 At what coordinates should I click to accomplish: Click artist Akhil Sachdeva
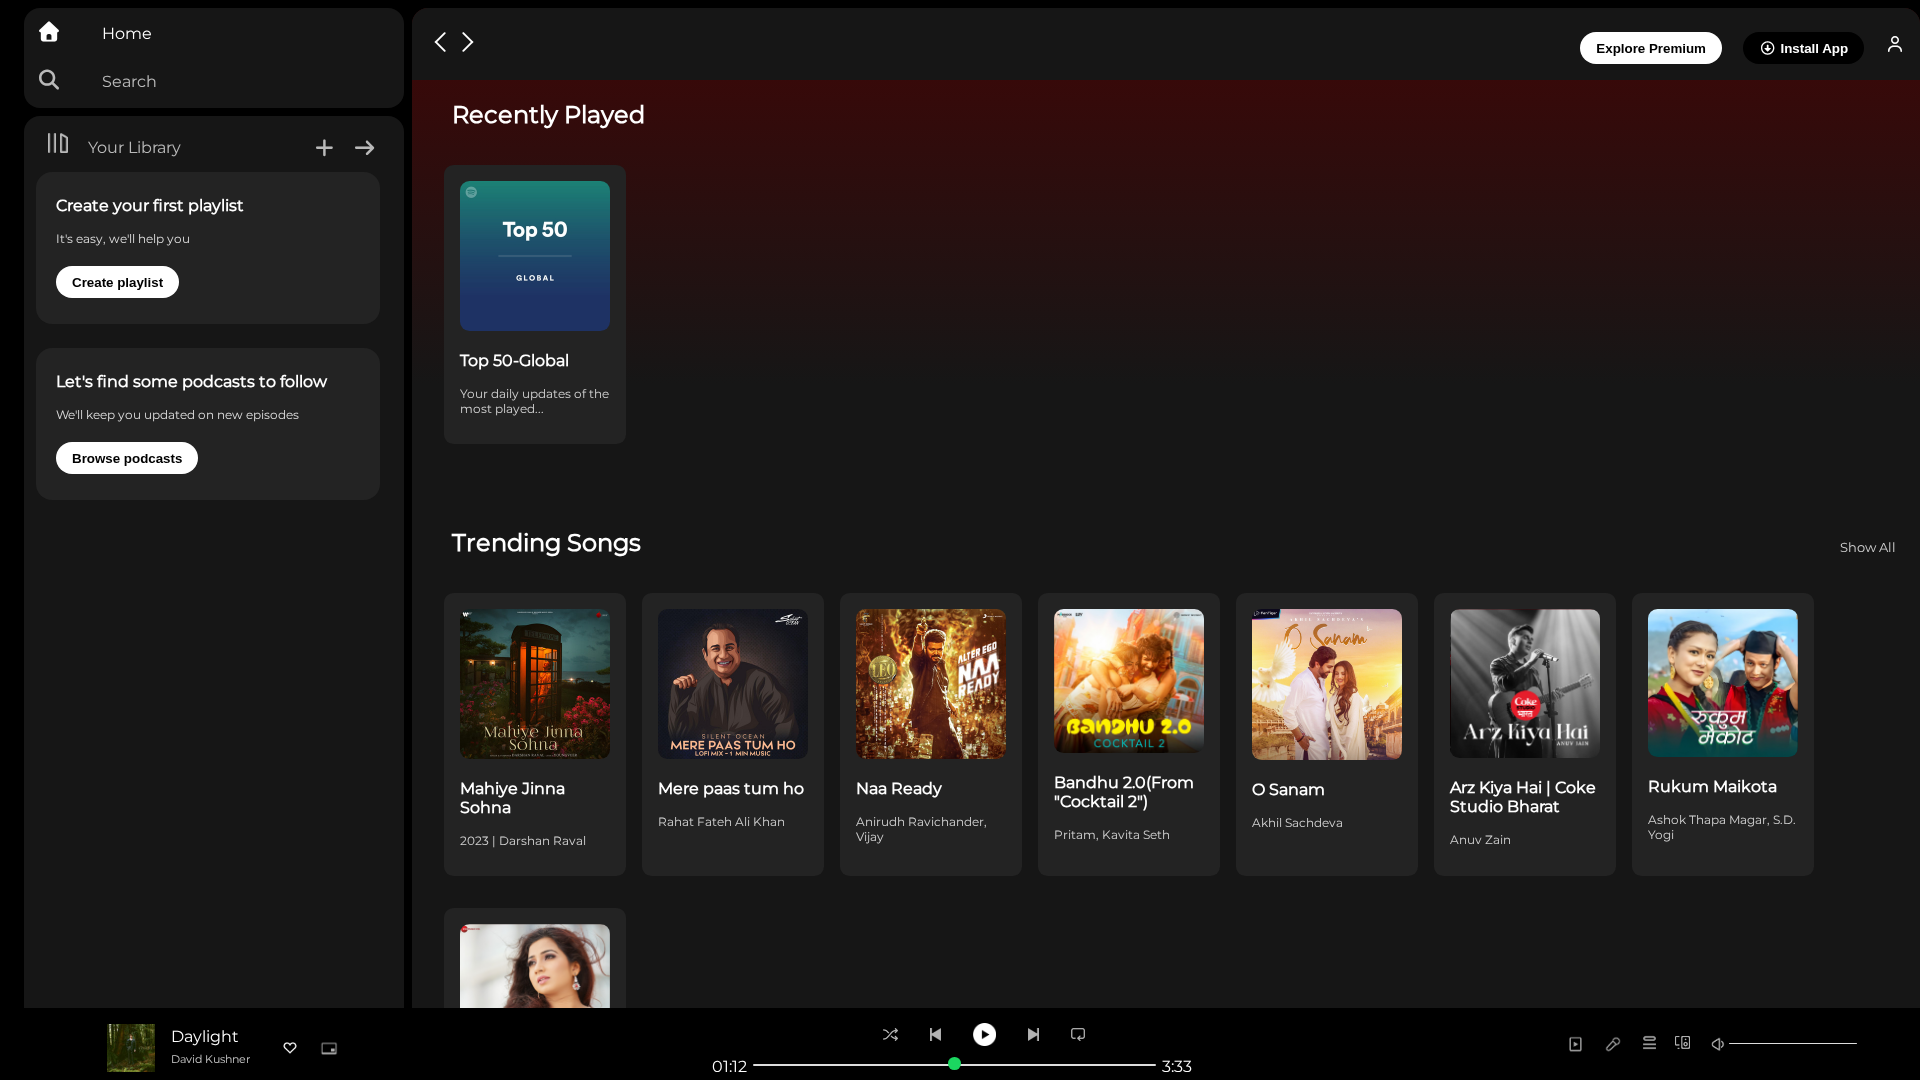click(1297, 823)
